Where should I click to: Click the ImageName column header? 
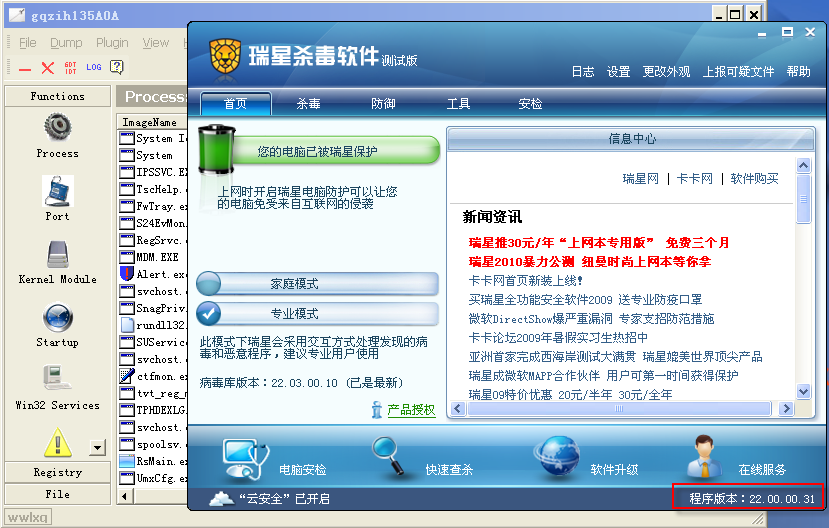(x=152, y=122)
